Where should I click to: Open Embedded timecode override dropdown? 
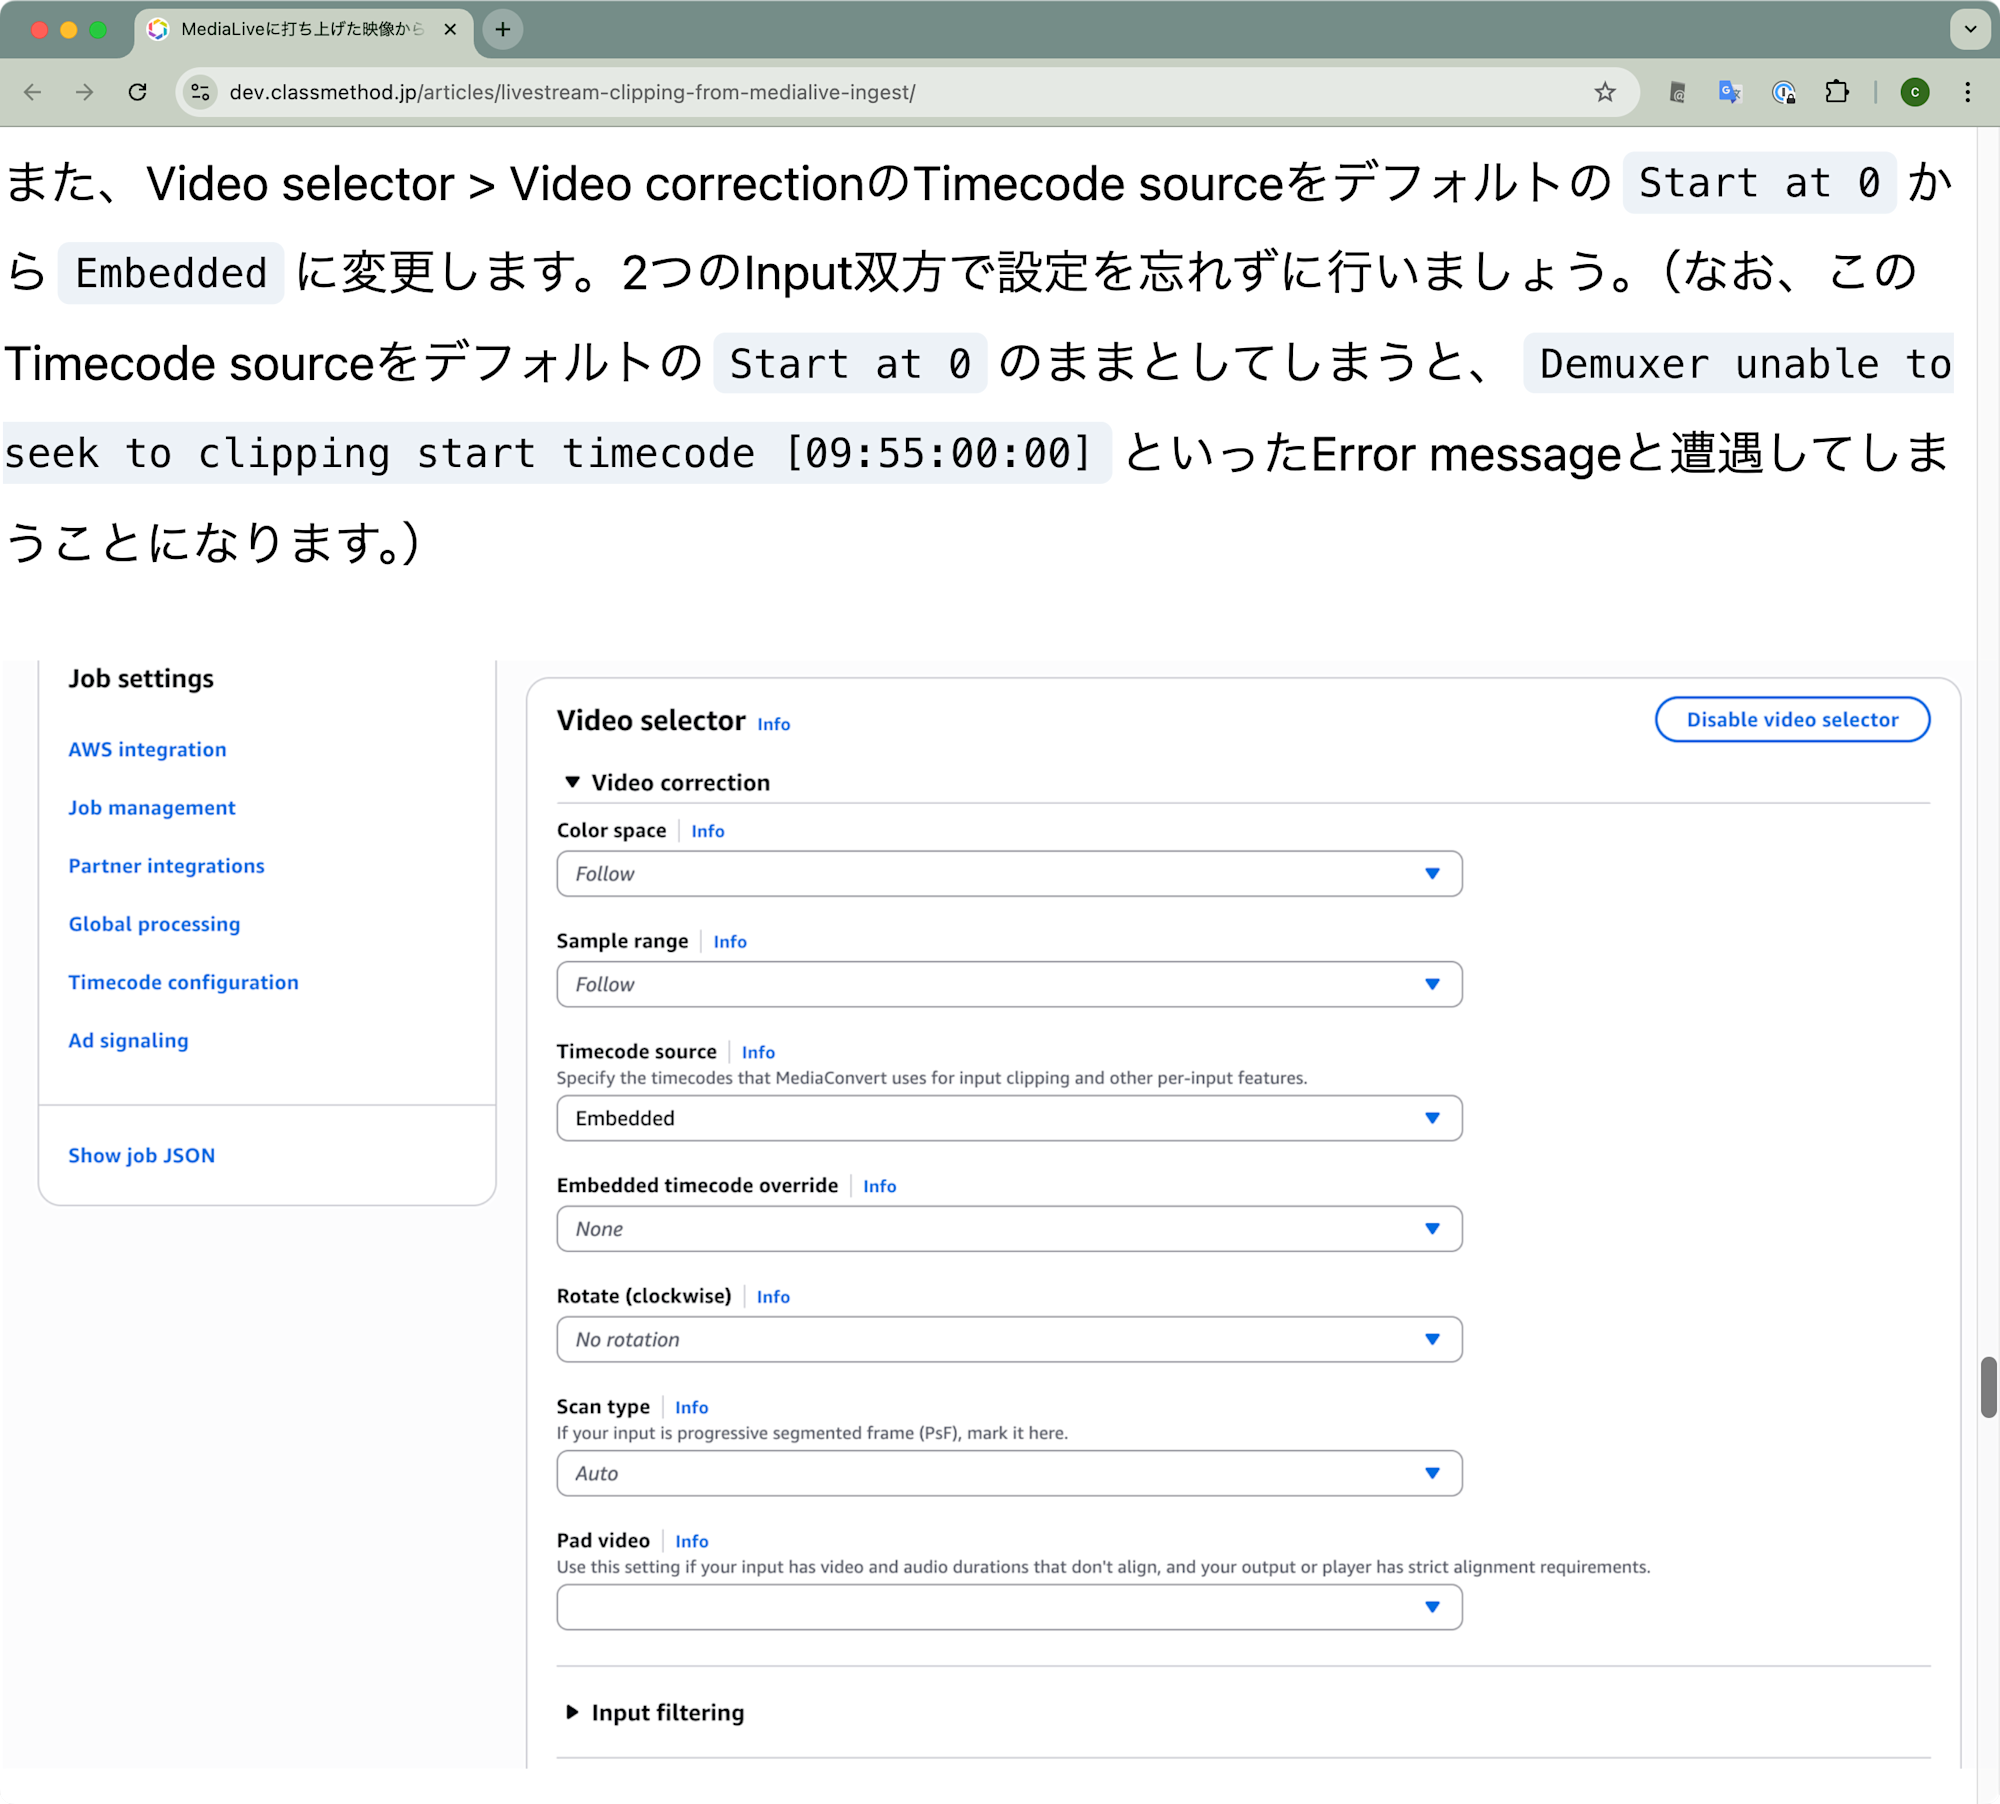(1009, 1229)
